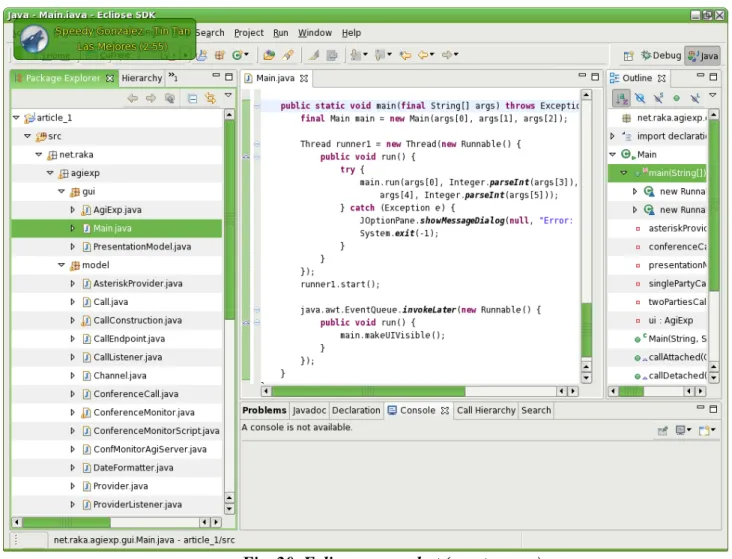Click the Pin Console icon
Image resolution: width=732 pixels, height=559 pixels.
[662, 431]
